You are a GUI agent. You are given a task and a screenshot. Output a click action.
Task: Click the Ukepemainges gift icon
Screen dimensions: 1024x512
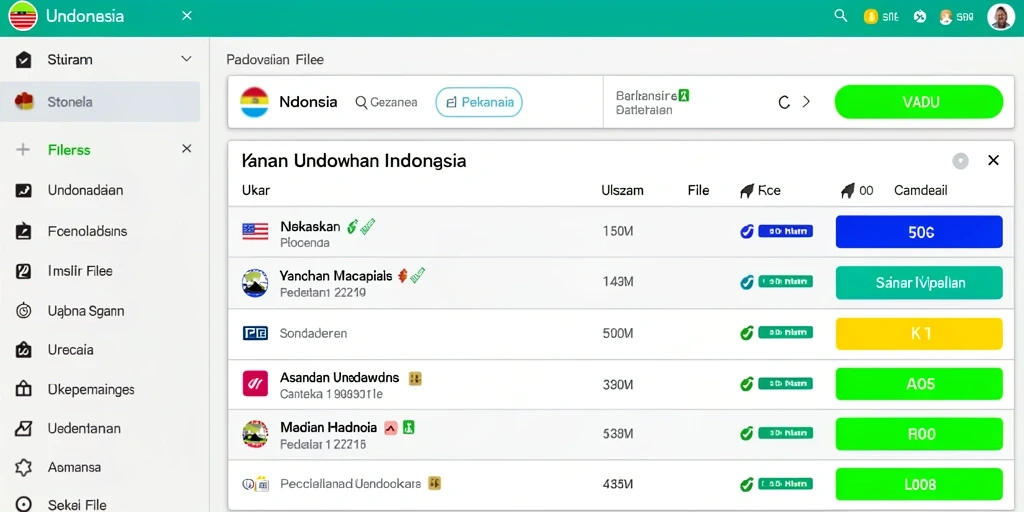tap(24, 389)
